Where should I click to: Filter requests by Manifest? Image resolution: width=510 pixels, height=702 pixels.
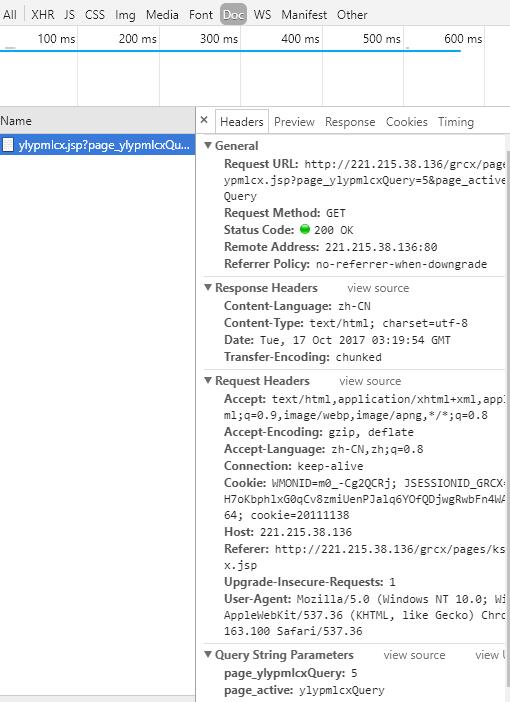pyautogui.click(x=304, y=15)
